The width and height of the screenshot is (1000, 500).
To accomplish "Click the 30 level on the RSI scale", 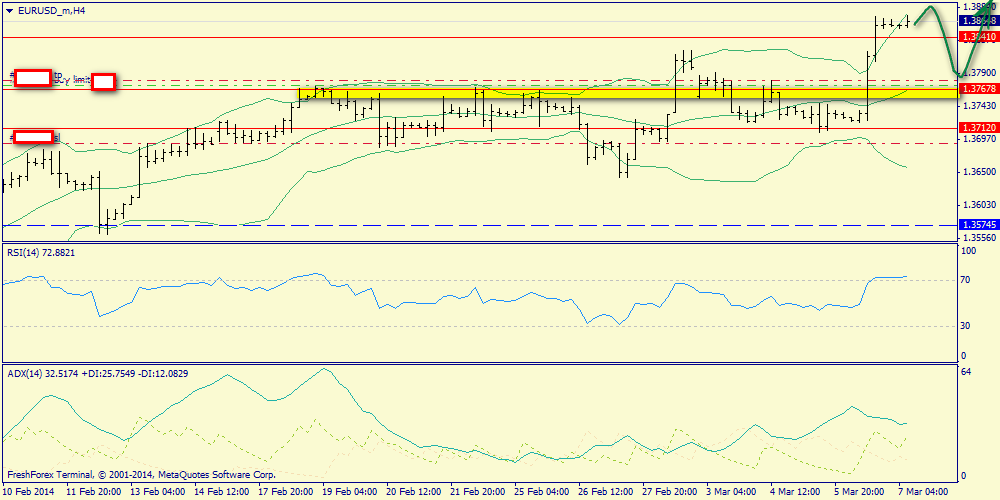I will tap(966, 326).
